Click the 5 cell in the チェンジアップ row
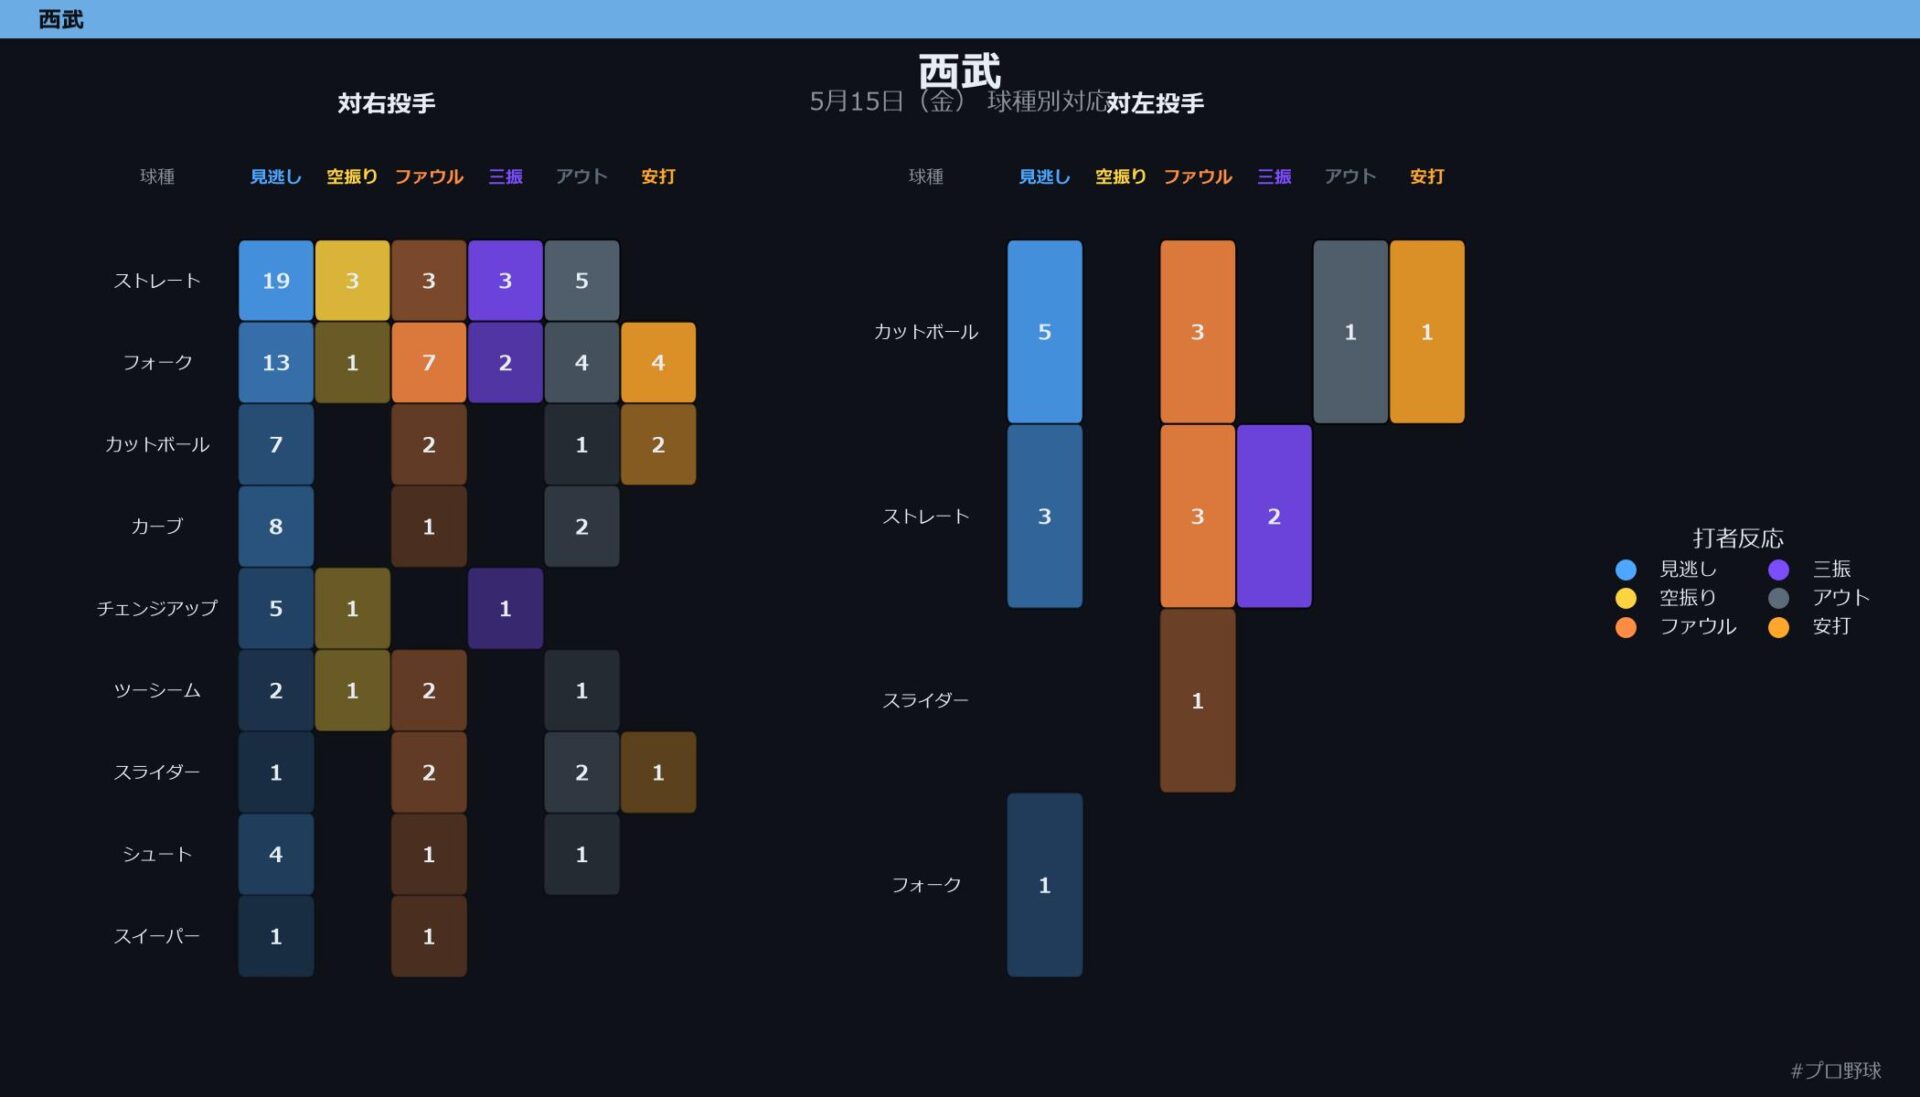 pyautogui.click(x=276, y=609)
